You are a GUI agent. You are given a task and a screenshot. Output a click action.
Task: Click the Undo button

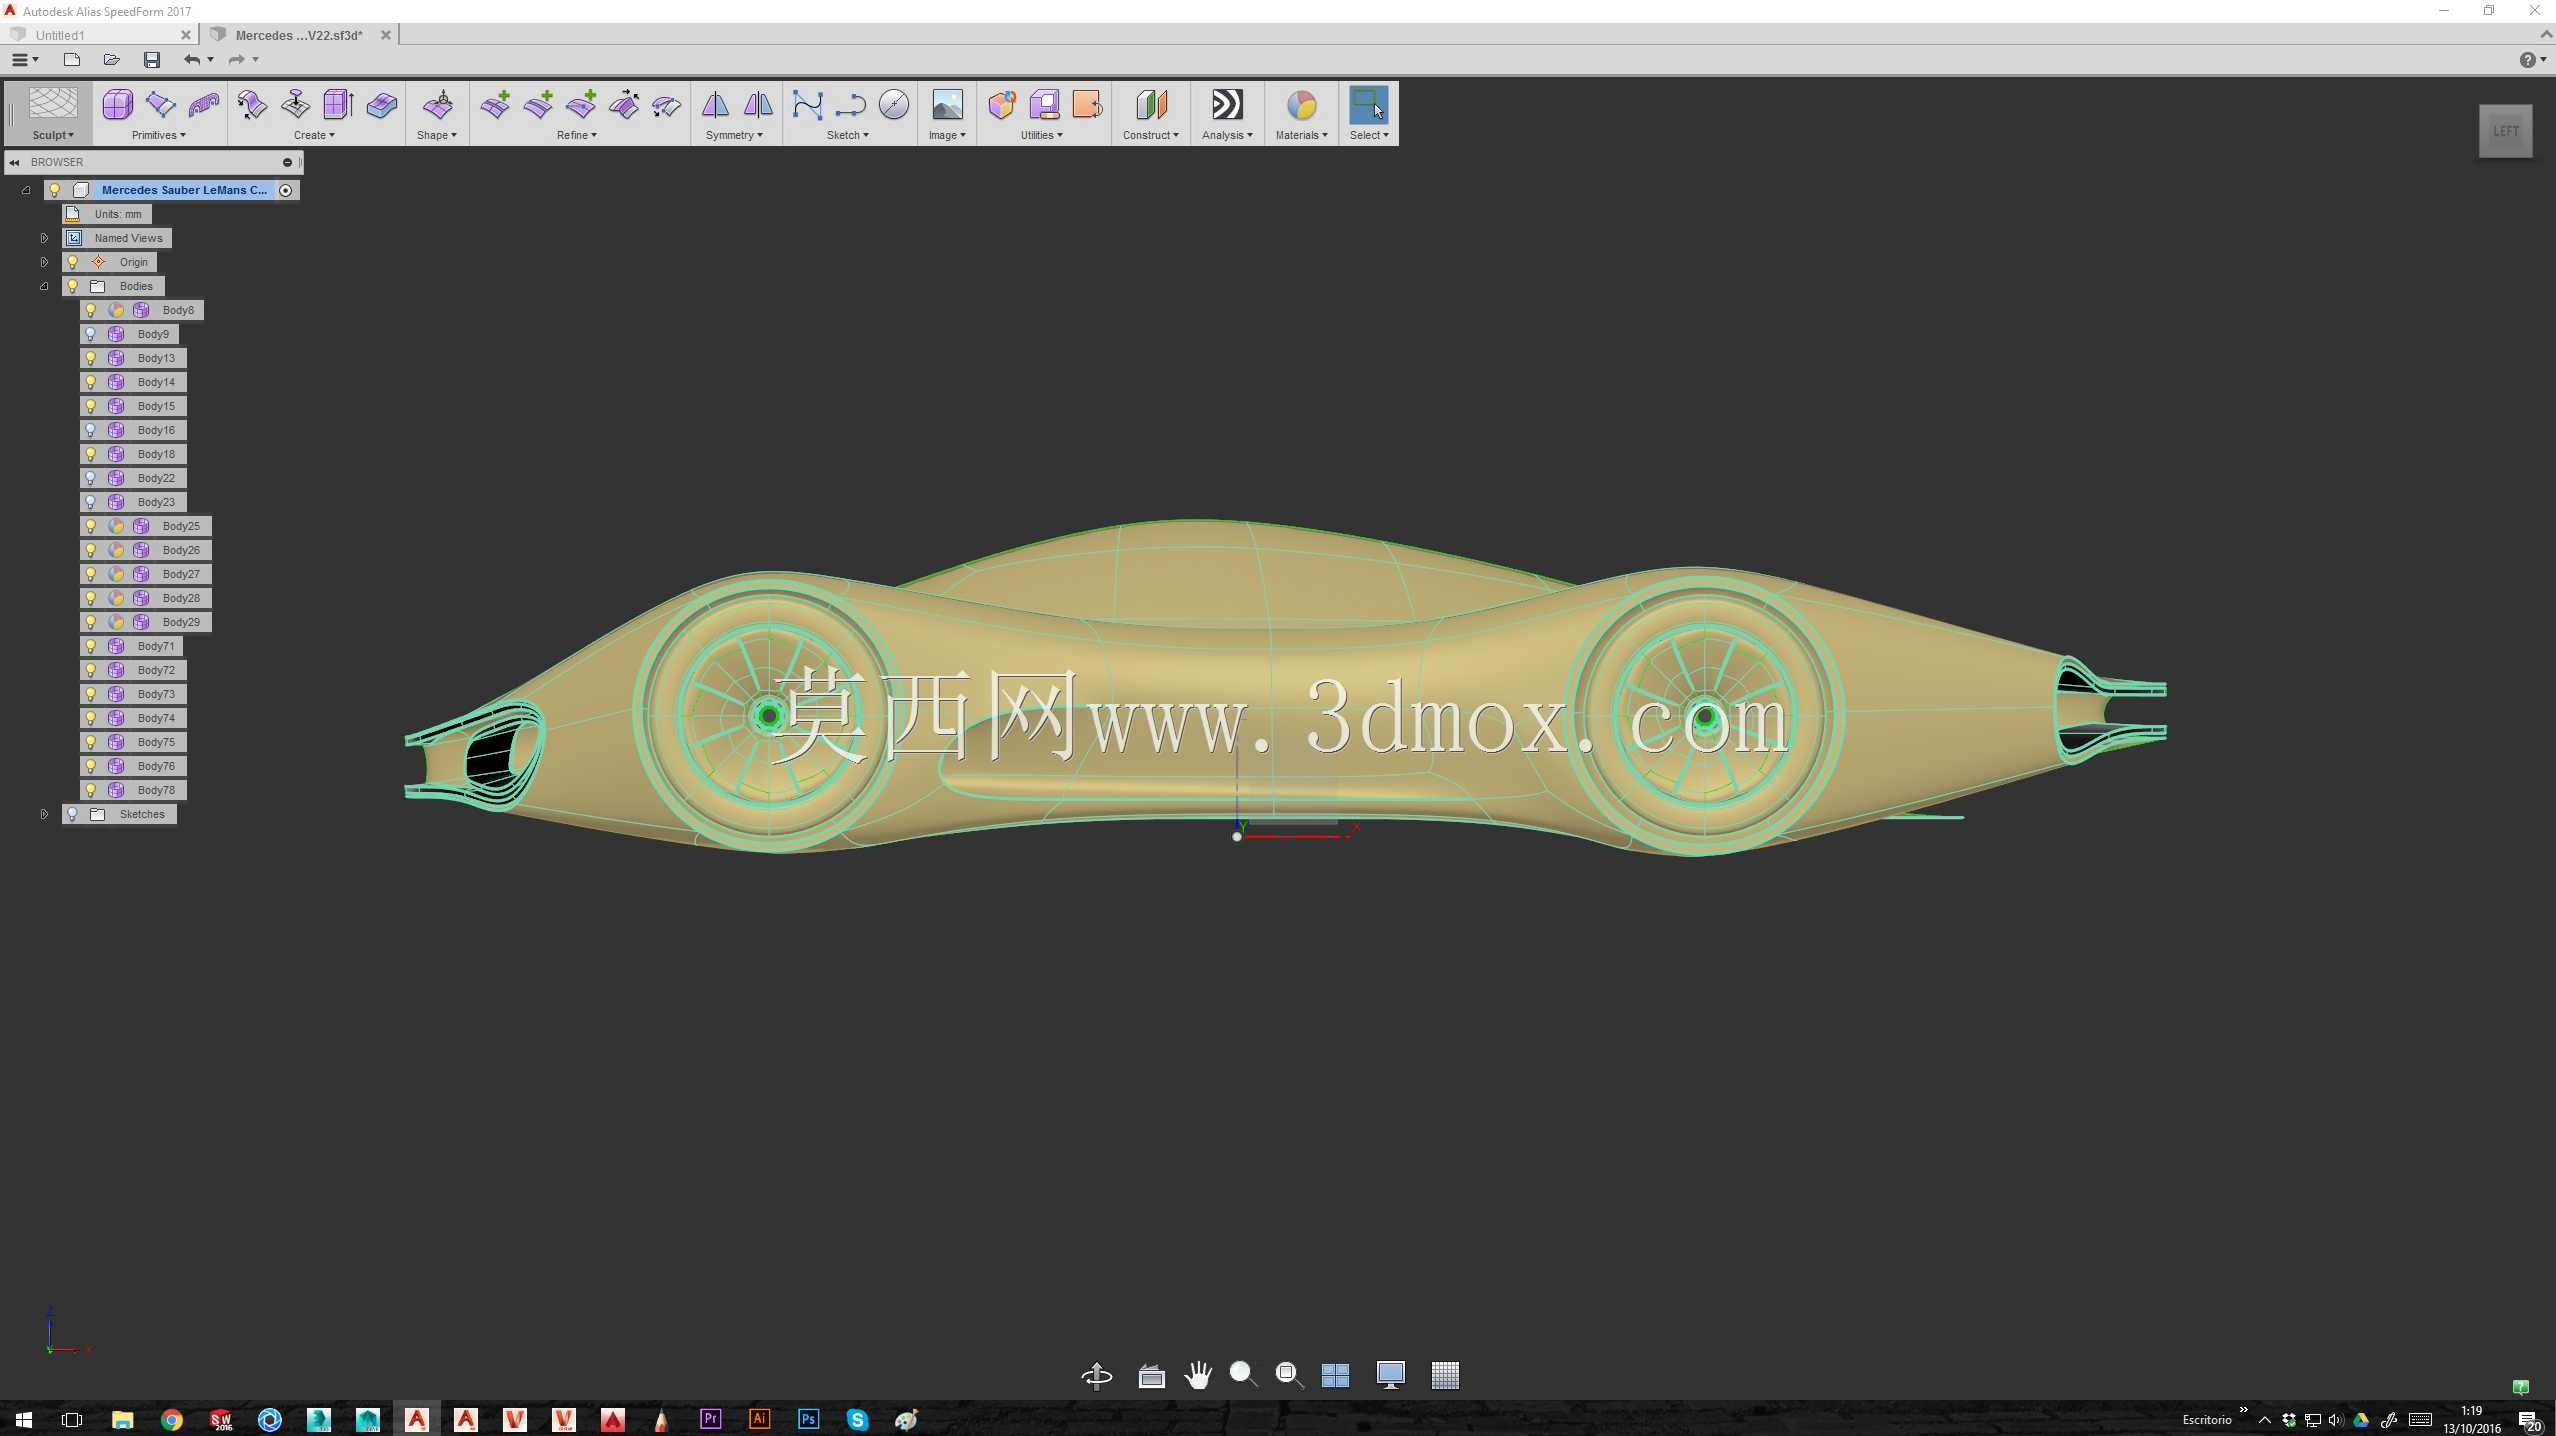pos(192,60)
